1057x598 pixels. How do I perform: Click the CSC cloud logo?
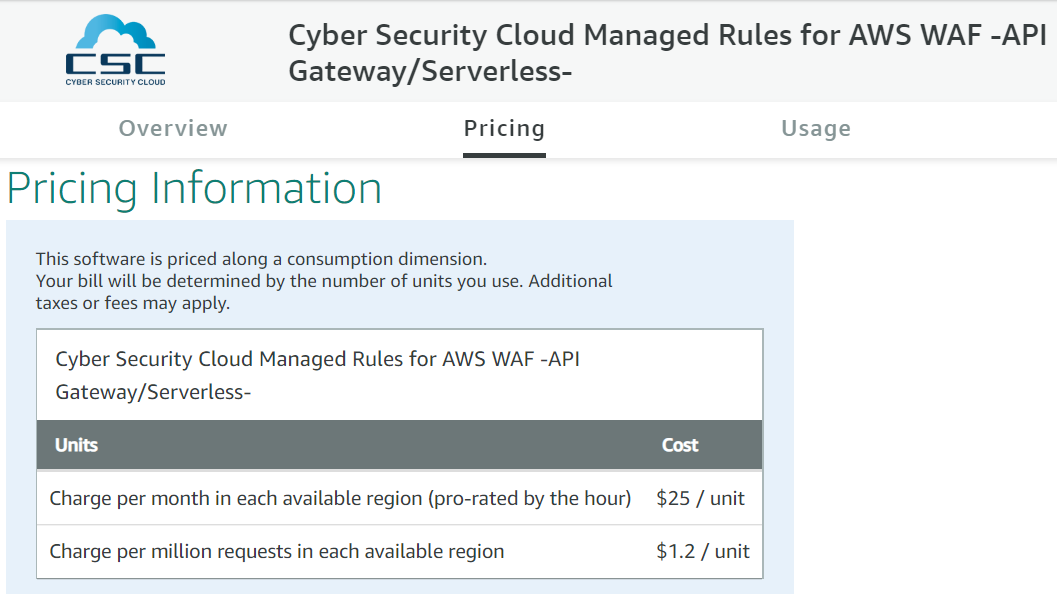pos(115,50)
